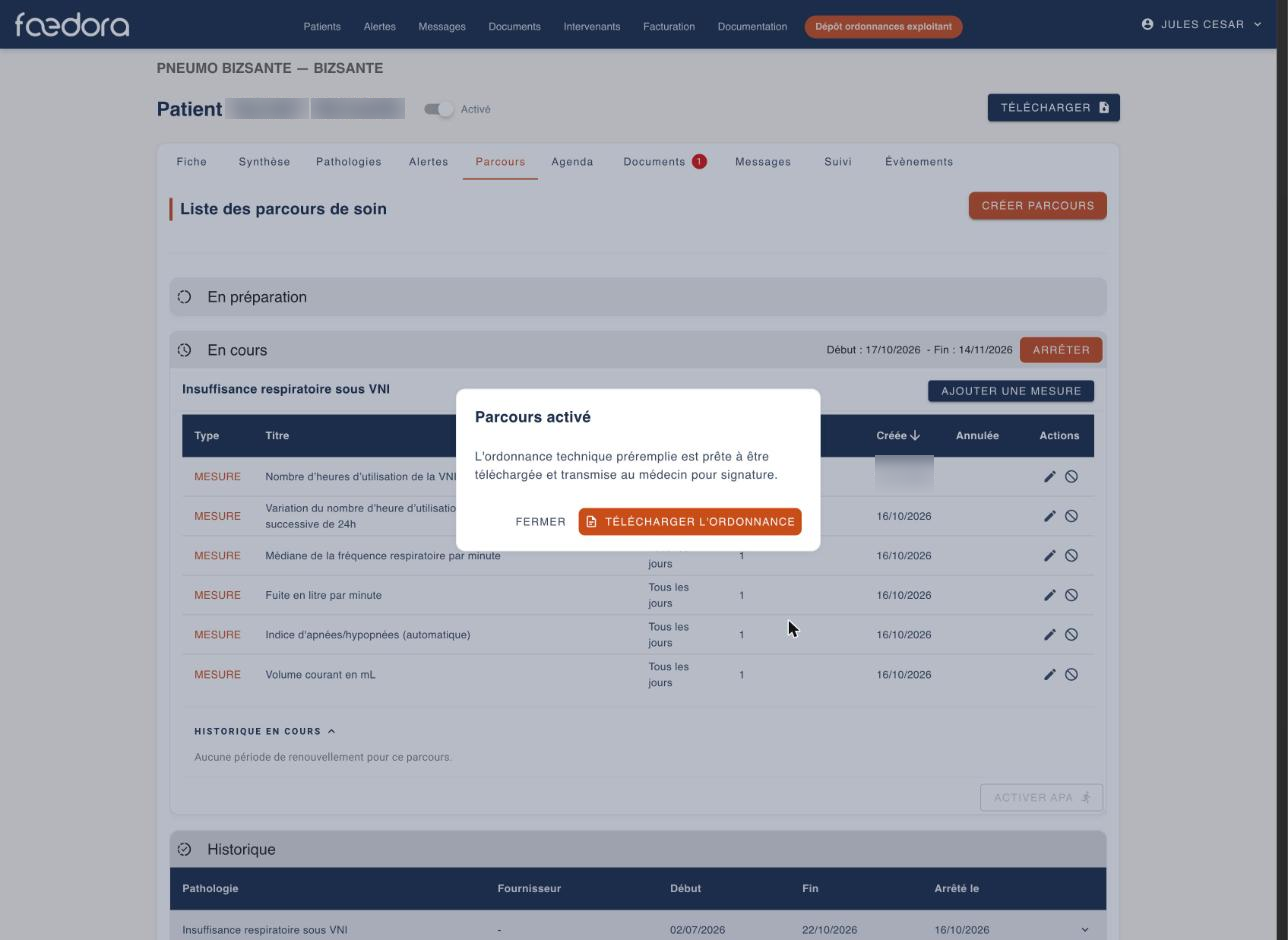Cancel the 'Variation du nombre d'heure' measure

pos(1071,516)
